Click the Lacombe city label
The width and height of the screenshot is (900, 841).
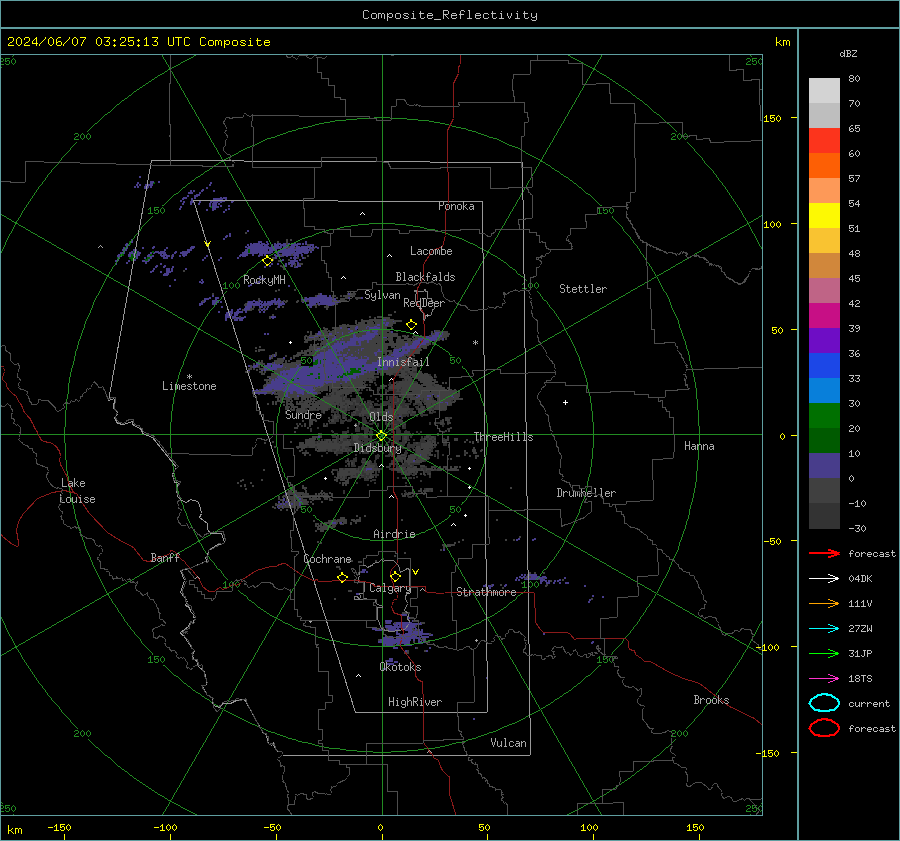431,251
